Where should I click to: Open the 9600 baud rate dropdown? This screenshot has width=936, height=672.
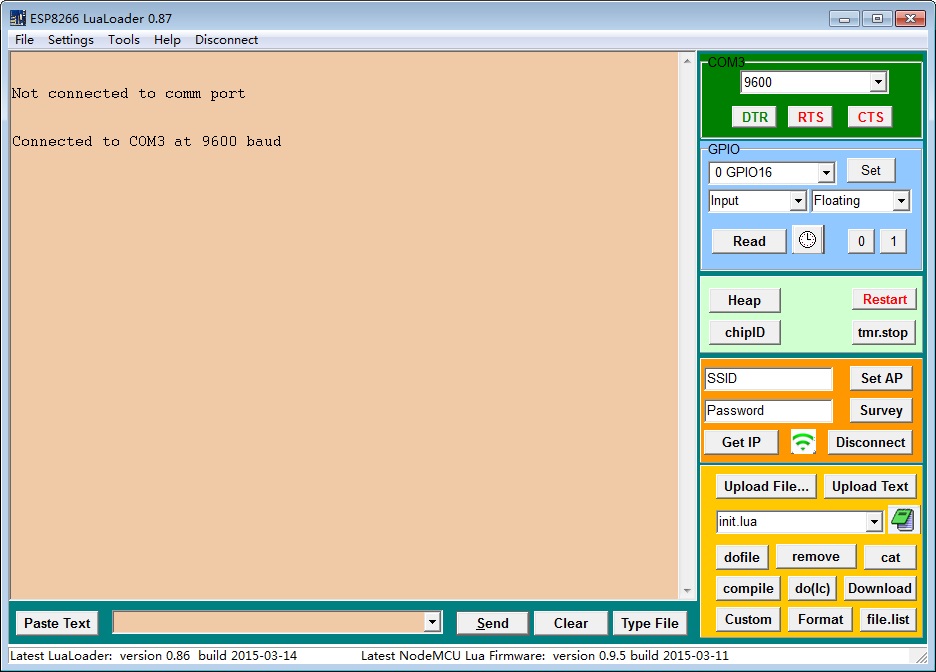[x=878, y=82]
